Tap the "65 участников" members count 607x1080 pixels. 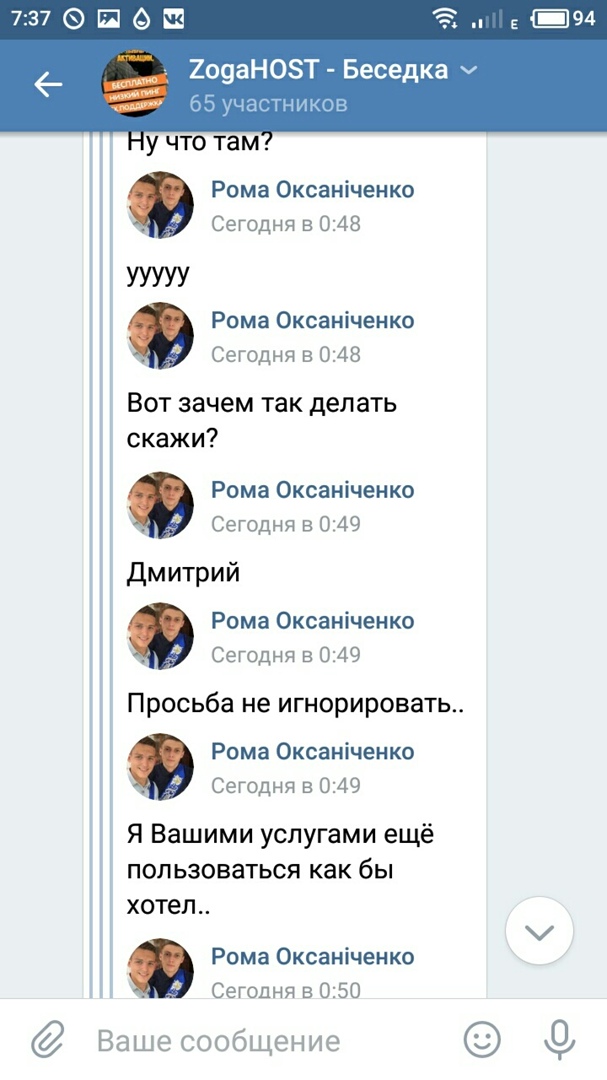268,103
